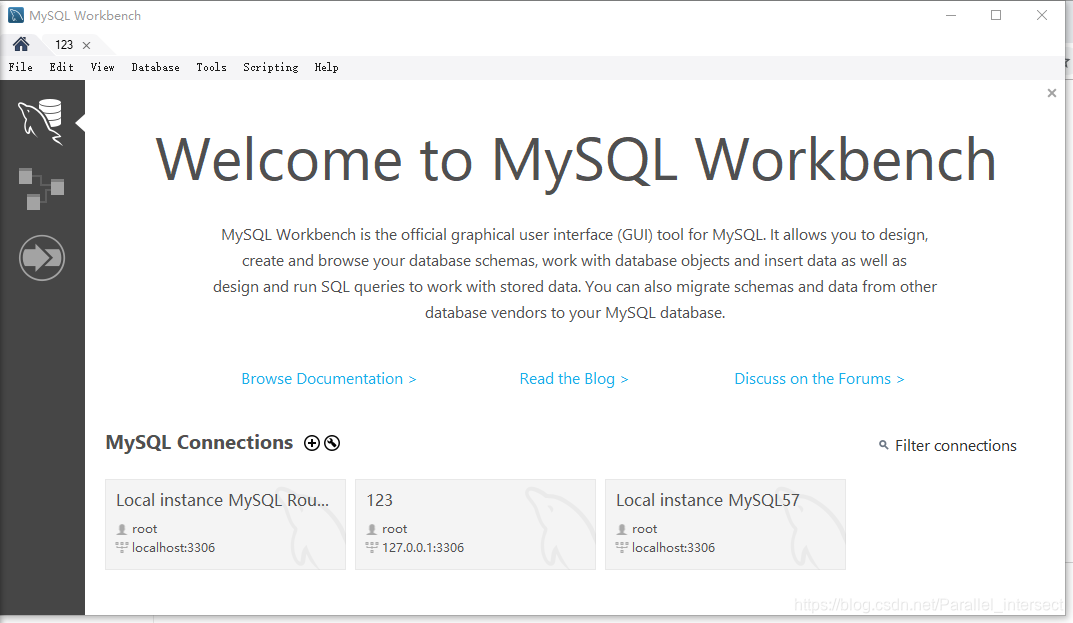The image size is (1073, 623).
Task: Open the manage connections wrench icon
Action: 332,443
